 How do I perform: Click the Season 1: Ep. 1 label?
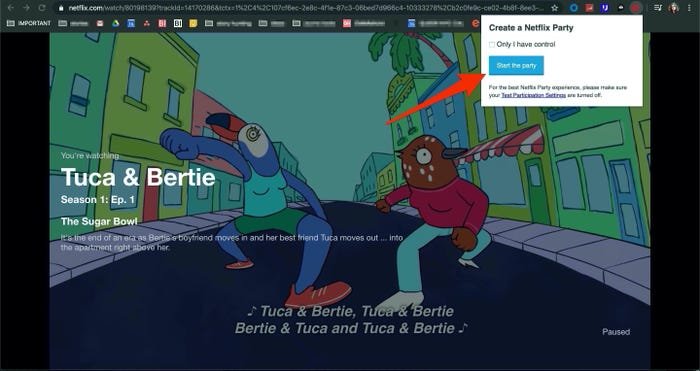click(98, 200)
